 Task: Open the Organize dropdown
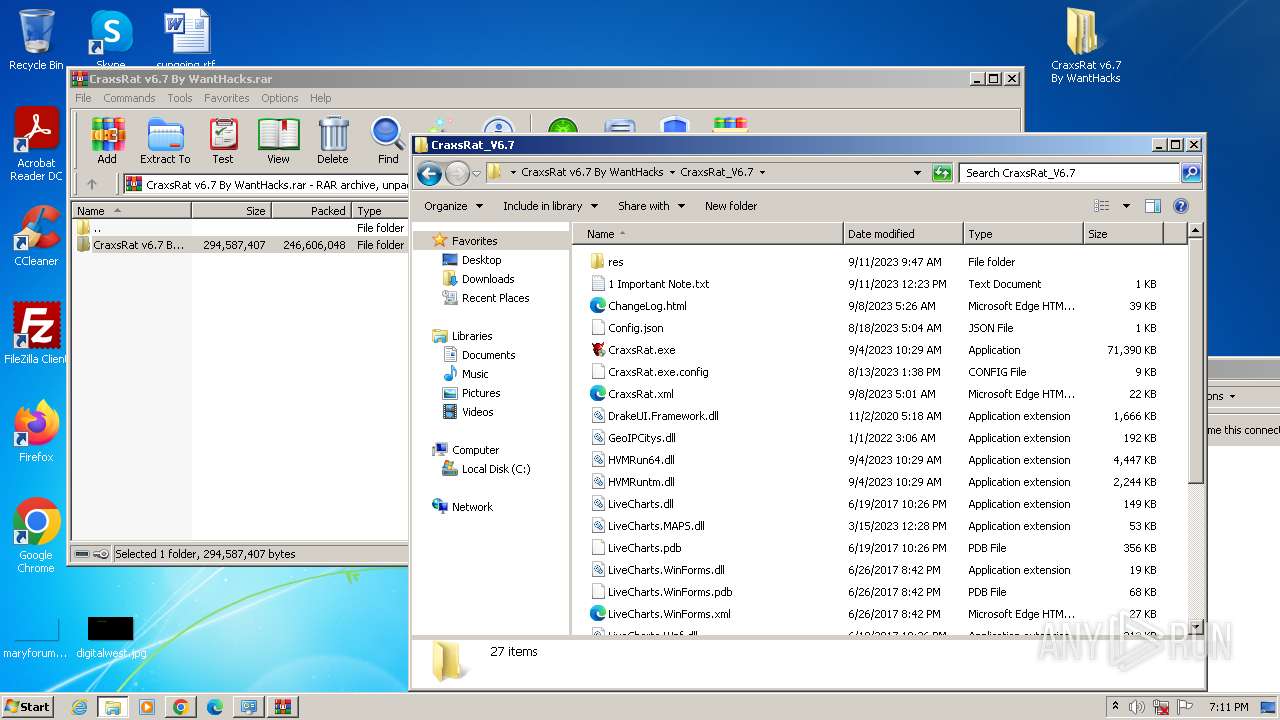pos(453,206)
